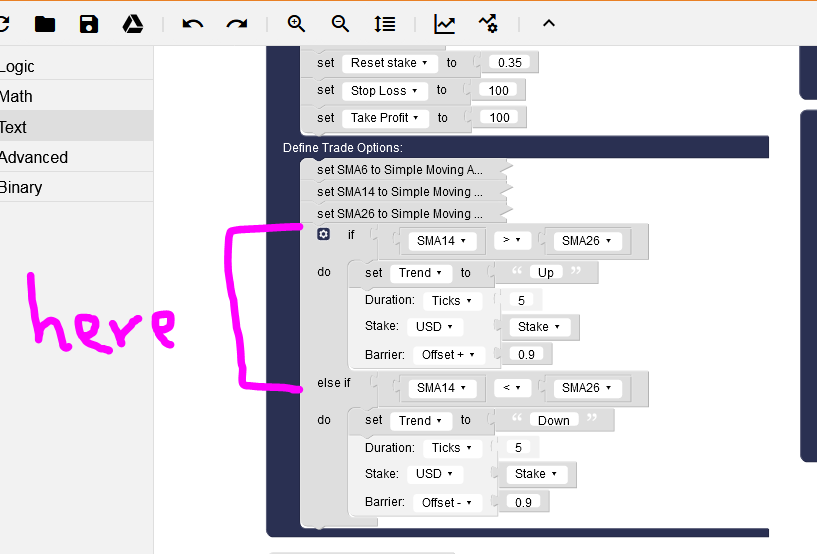Change the greater-than operator dropdown

click(x=512, y=240)
